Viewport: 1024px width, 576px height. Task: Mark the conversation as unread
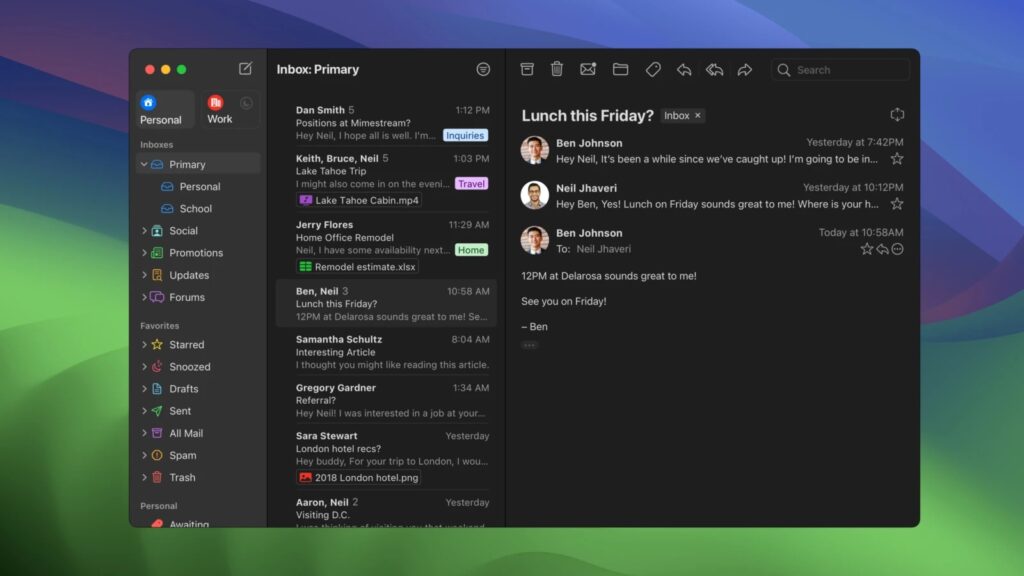(x=588, y=69)
